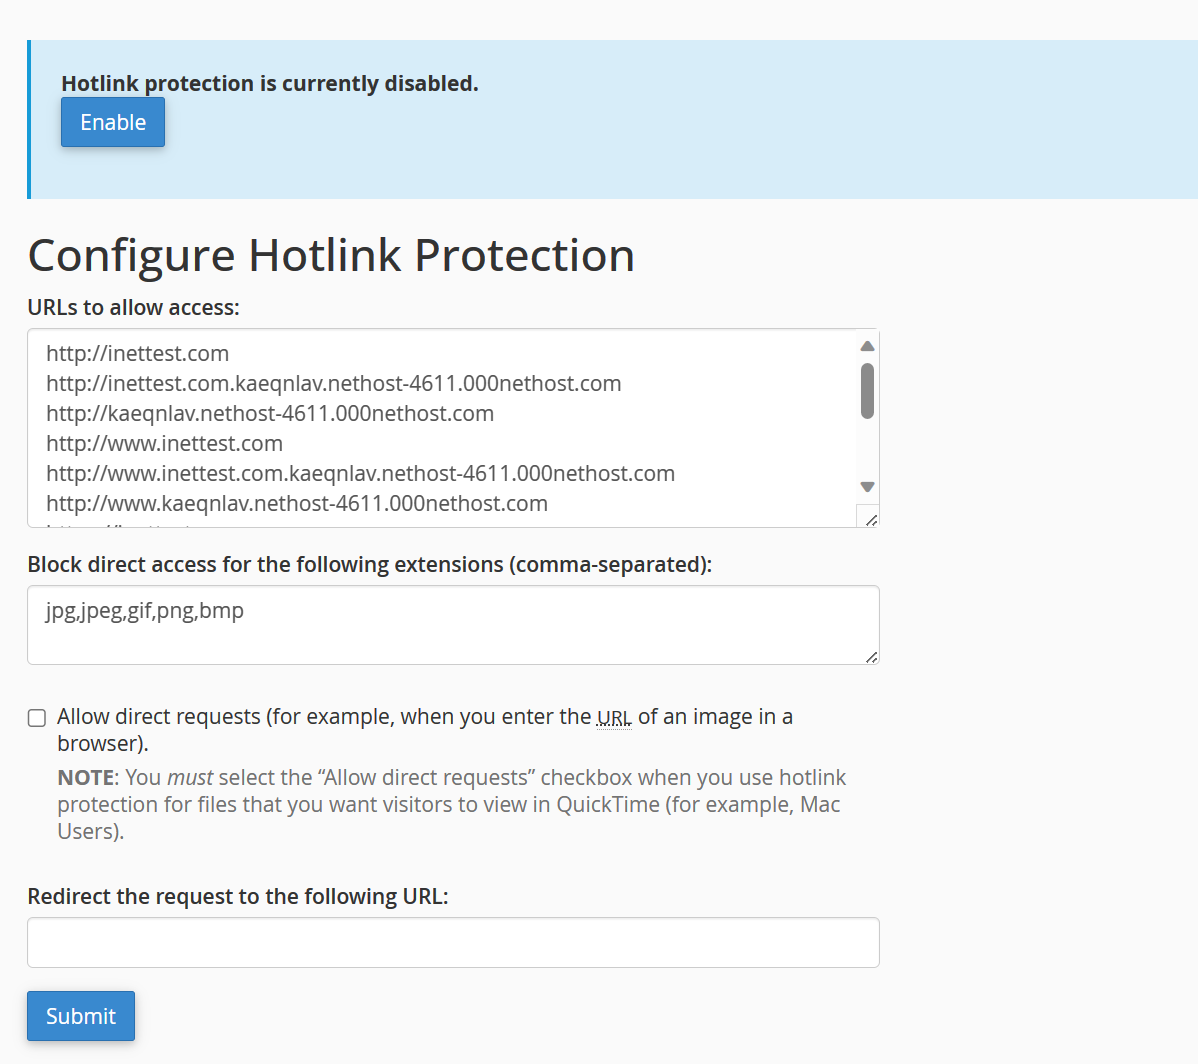1198x1064 pixels.
Task: Click the "Redirect the request" field label
Action: click(238, 896)
